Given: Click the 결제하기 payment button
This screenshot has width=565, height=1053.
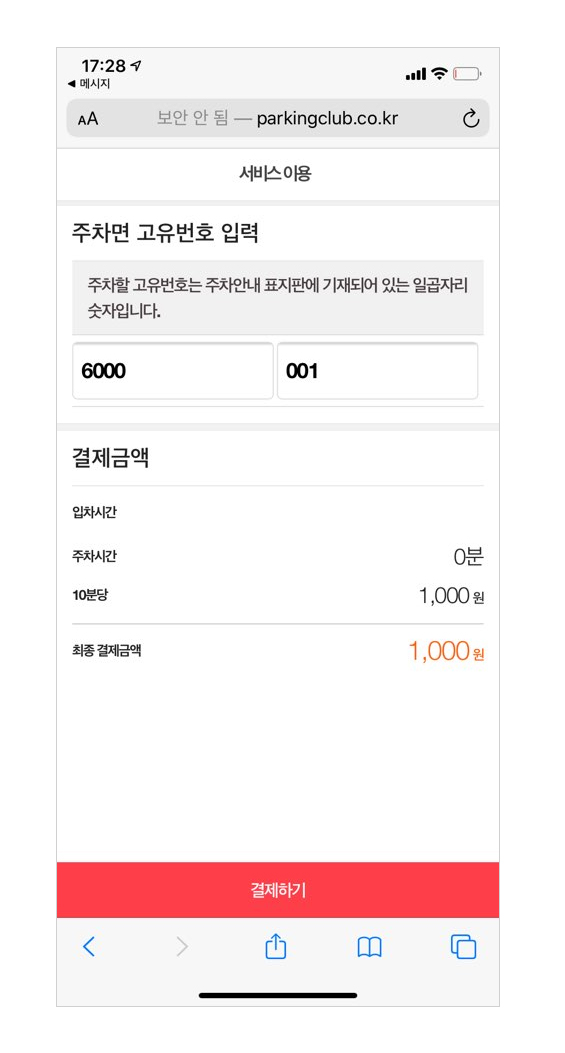Looking at the screenshot, I should pos(278,890).
